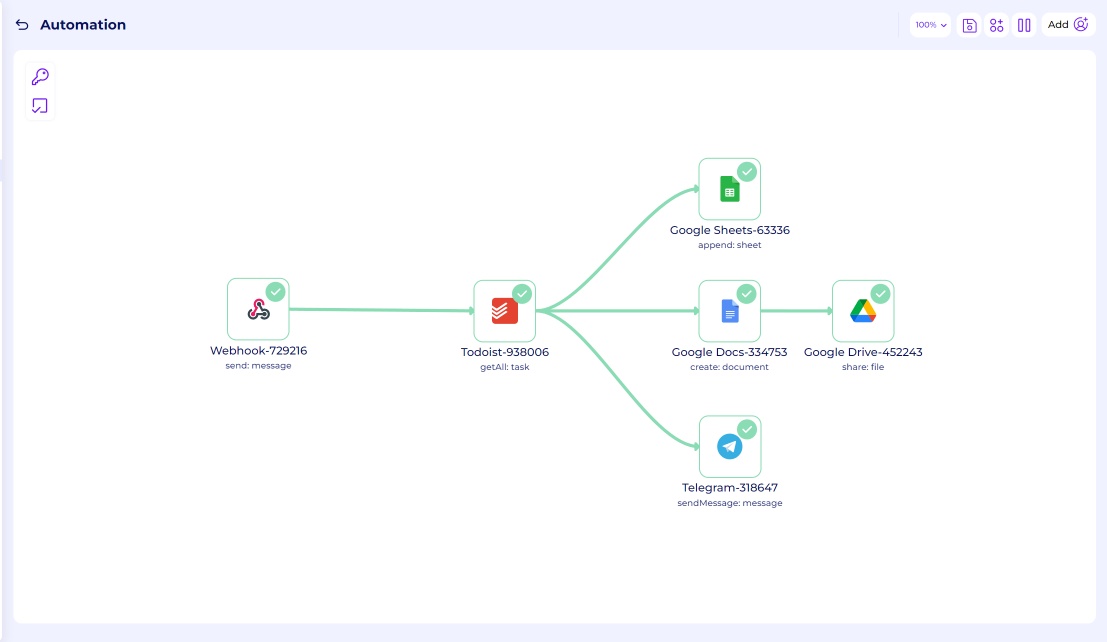The width and height of the screenshot is (1107, 642).
Task: Select the Telegram node icon
Action: pos(730,446)
